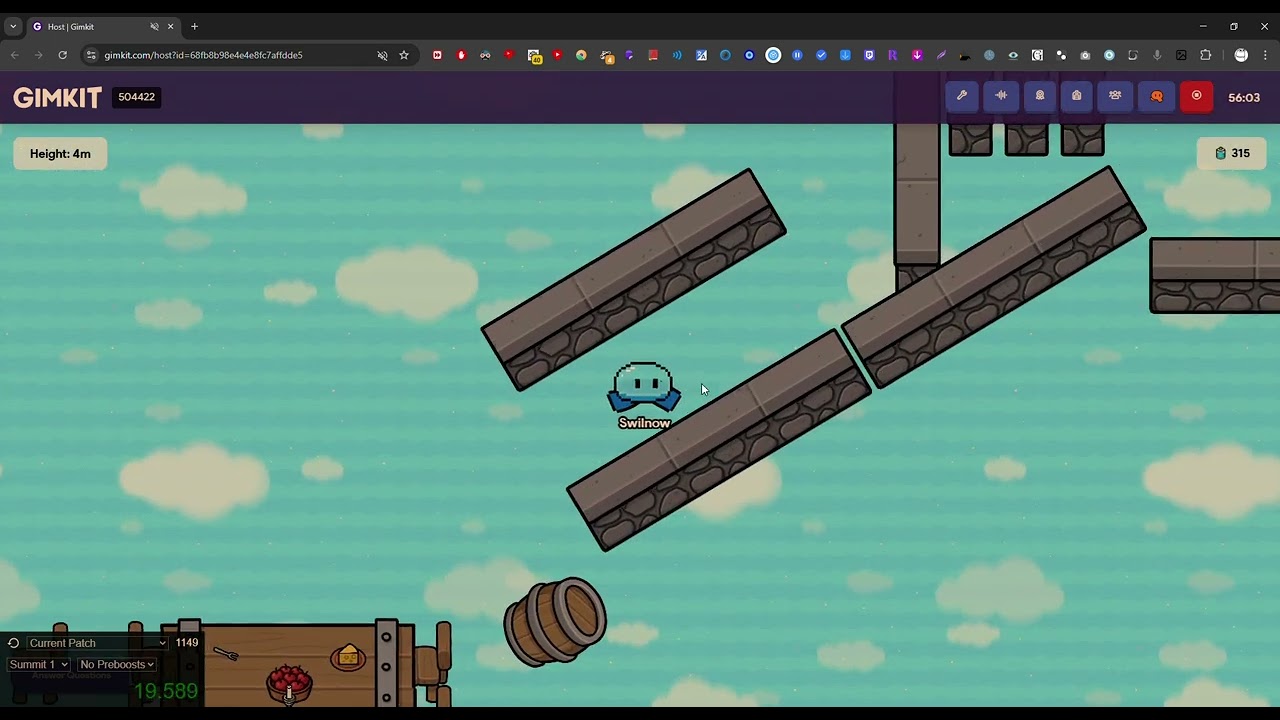Open the Extensions puzzle icon
The height and width of the screenshot is (720, 1280).
[x=1205, y=55]
